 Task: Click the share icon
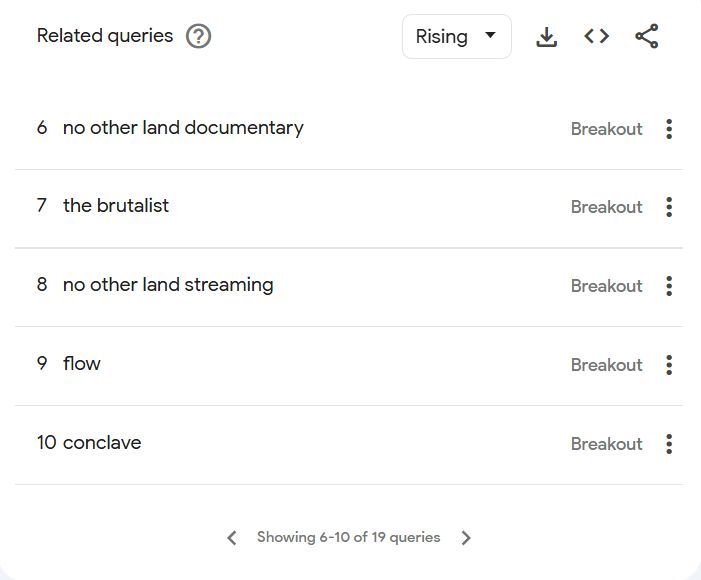click(647, 36)
